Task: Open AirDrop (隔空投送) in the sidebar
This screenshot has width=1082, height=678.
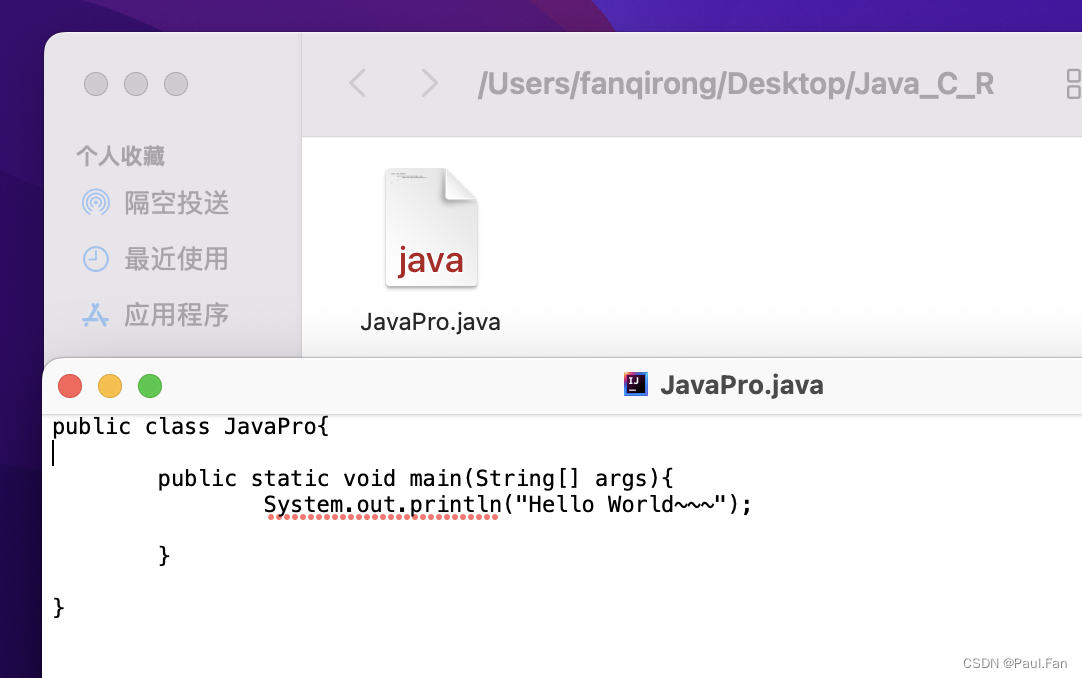Action: pos(155,203)
